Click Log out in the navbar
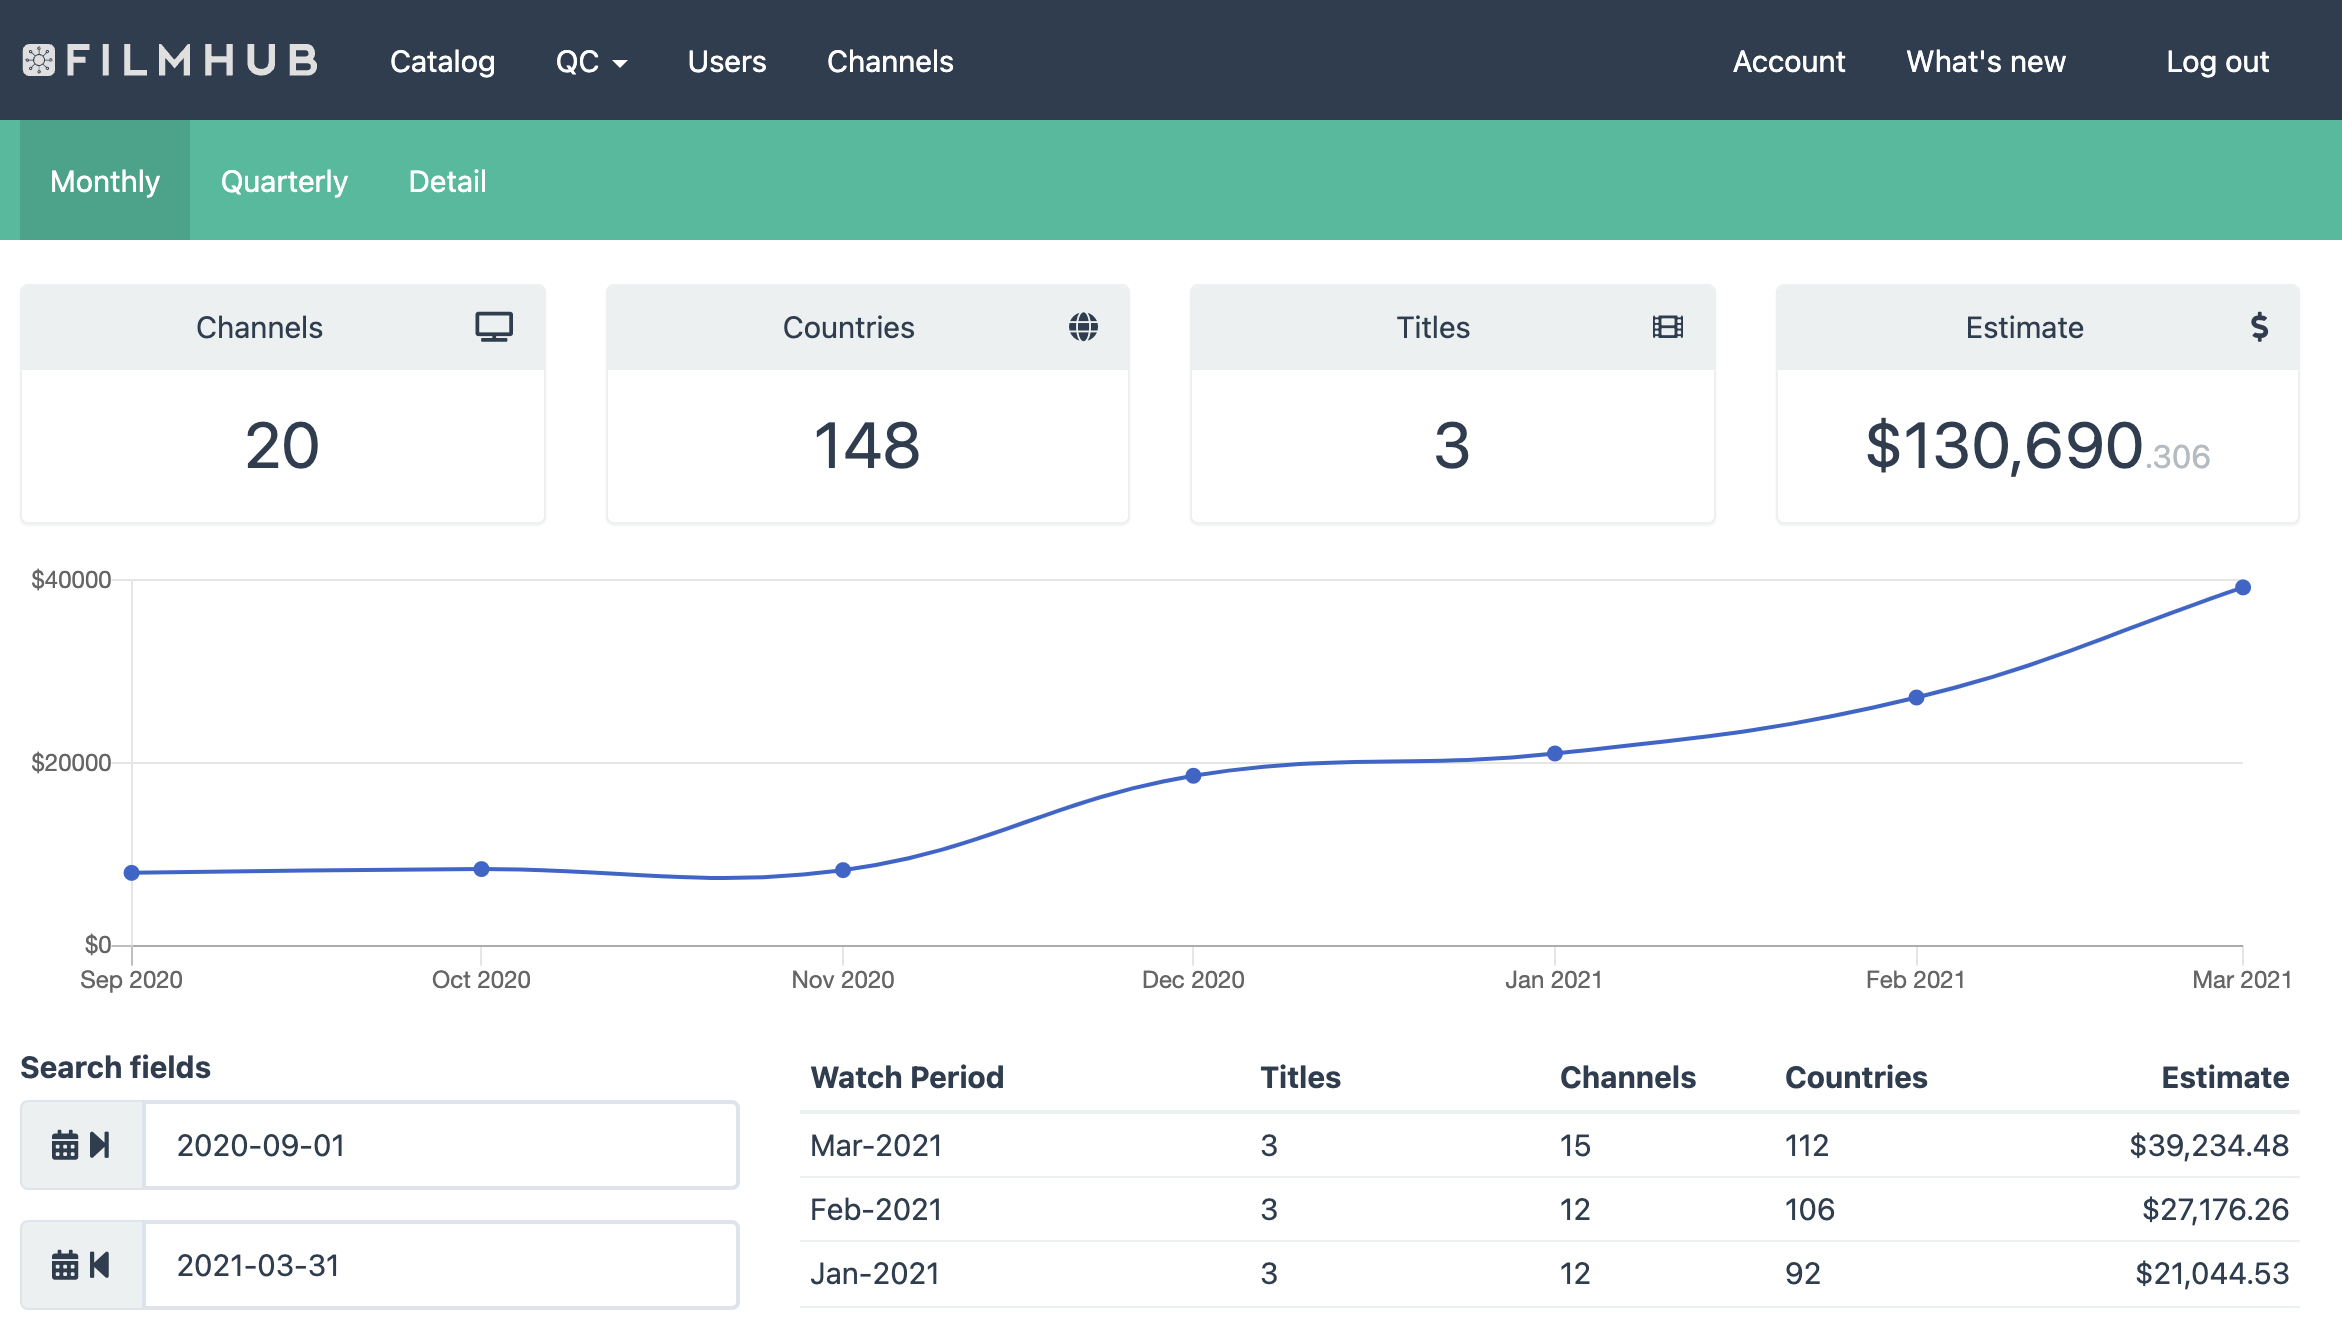The width and height of the screenshot is (2342, 1324). pyautogui.click(x=2217, y=62)
